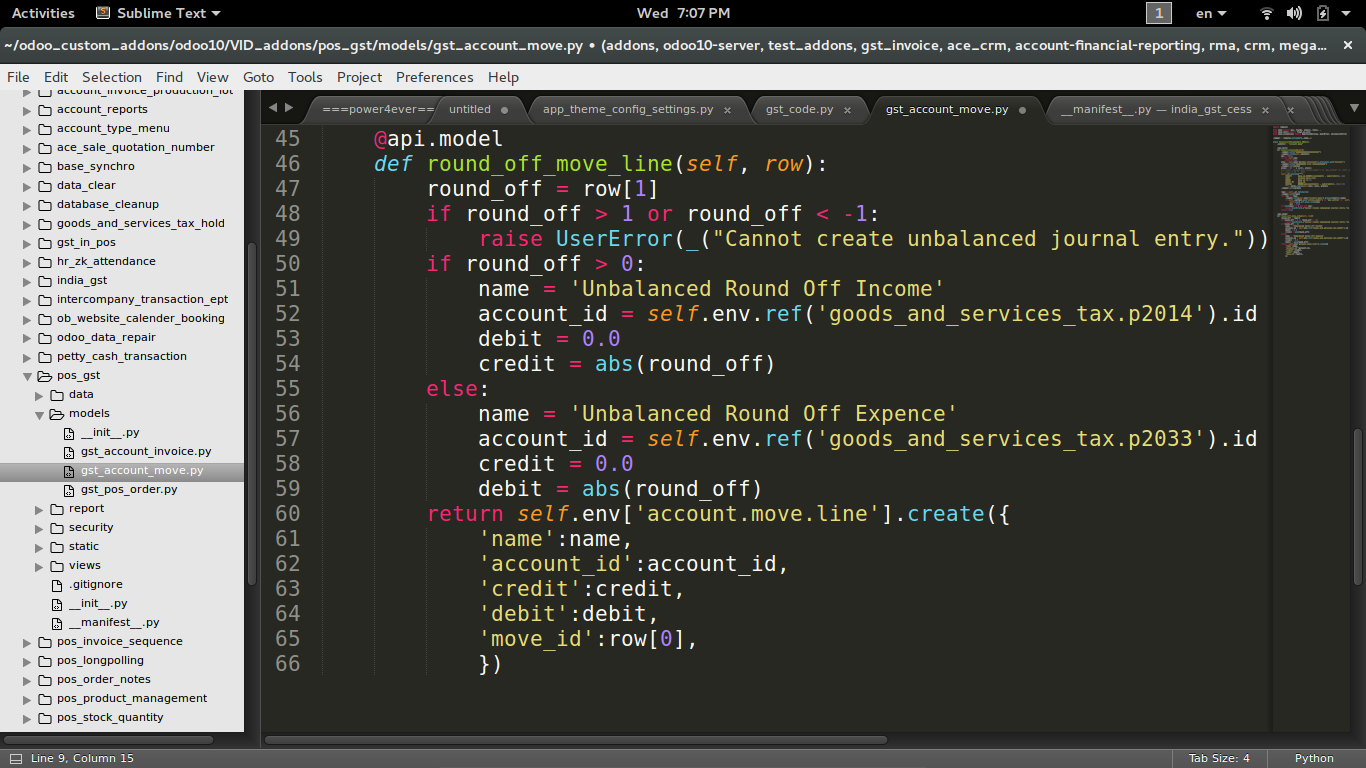Screen dimensions: 1366x768
Task: Close the app_theme_config_settings.py tab
Action: click(x=727, y=110)
